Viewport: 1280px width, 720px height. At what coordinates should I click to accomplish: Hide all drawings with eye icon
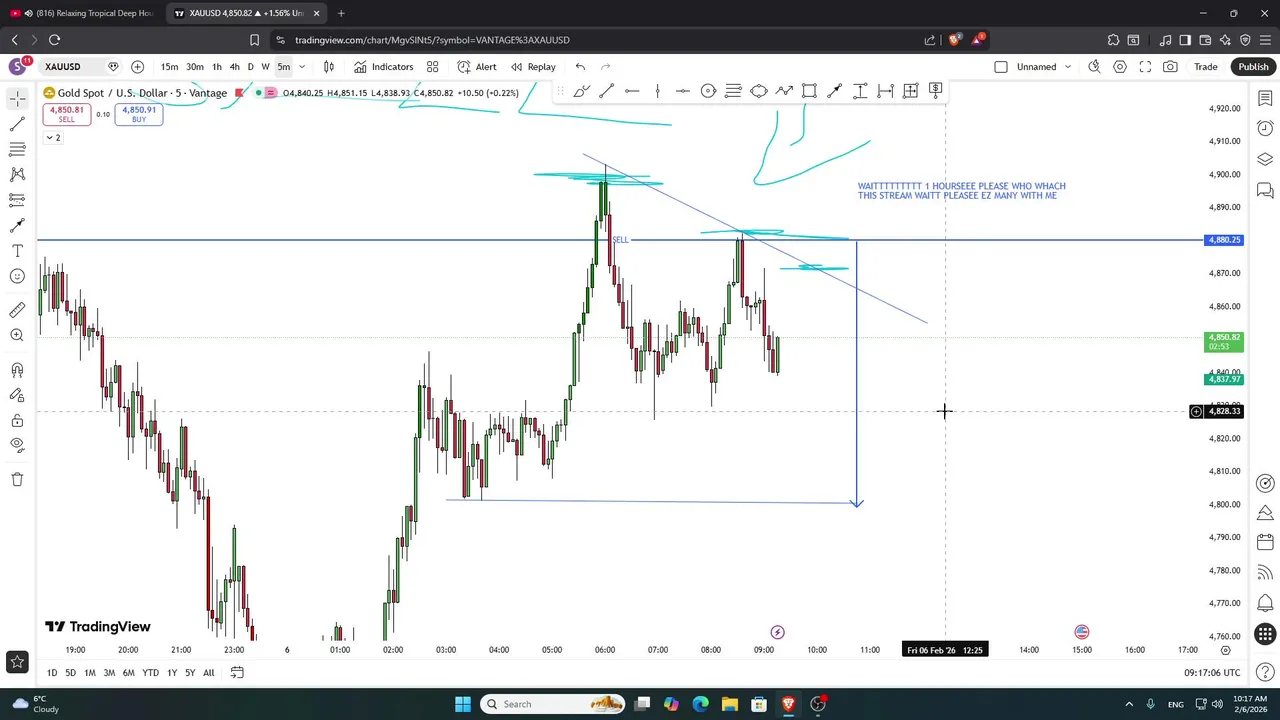click(17, 445)
